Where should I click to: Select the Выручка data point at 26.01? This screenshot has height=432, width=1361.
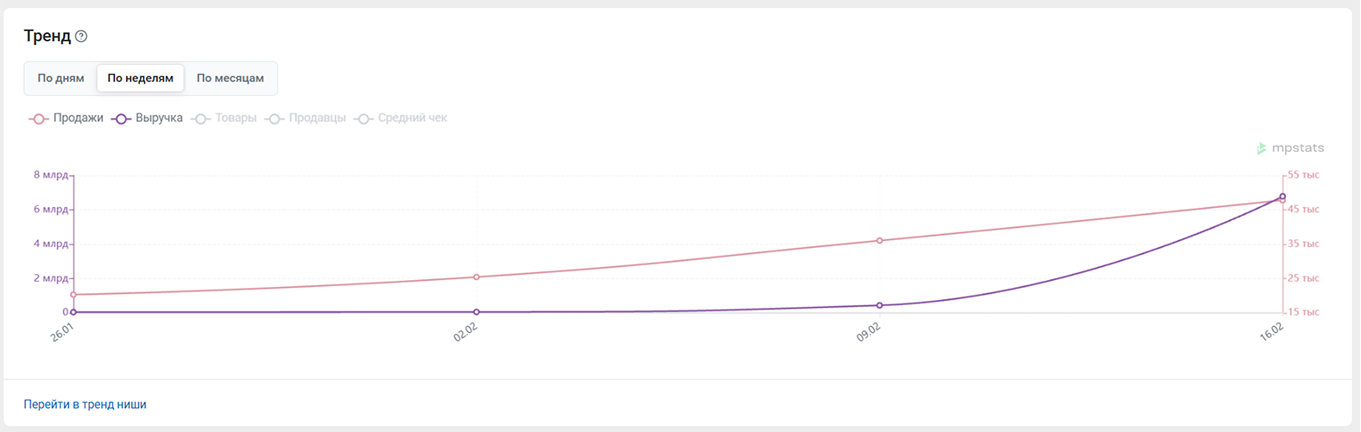74,312
